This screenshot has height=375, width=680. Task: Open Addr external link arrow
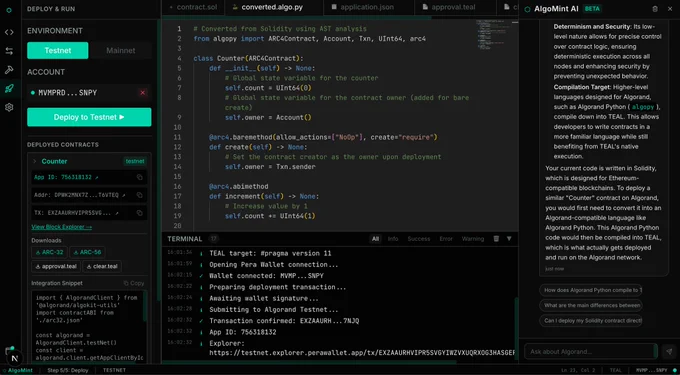(124, 195)
